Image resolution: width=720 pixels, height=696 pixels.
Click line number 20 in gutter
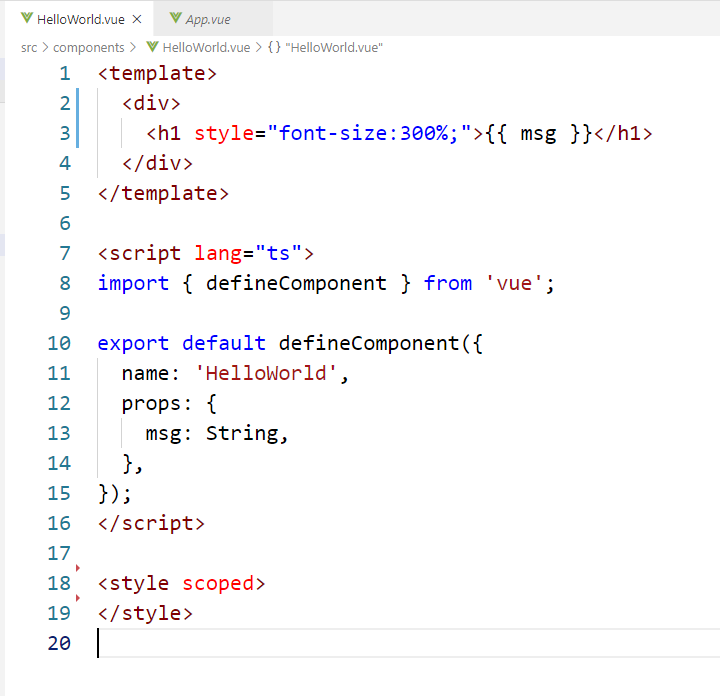[59, 644]
